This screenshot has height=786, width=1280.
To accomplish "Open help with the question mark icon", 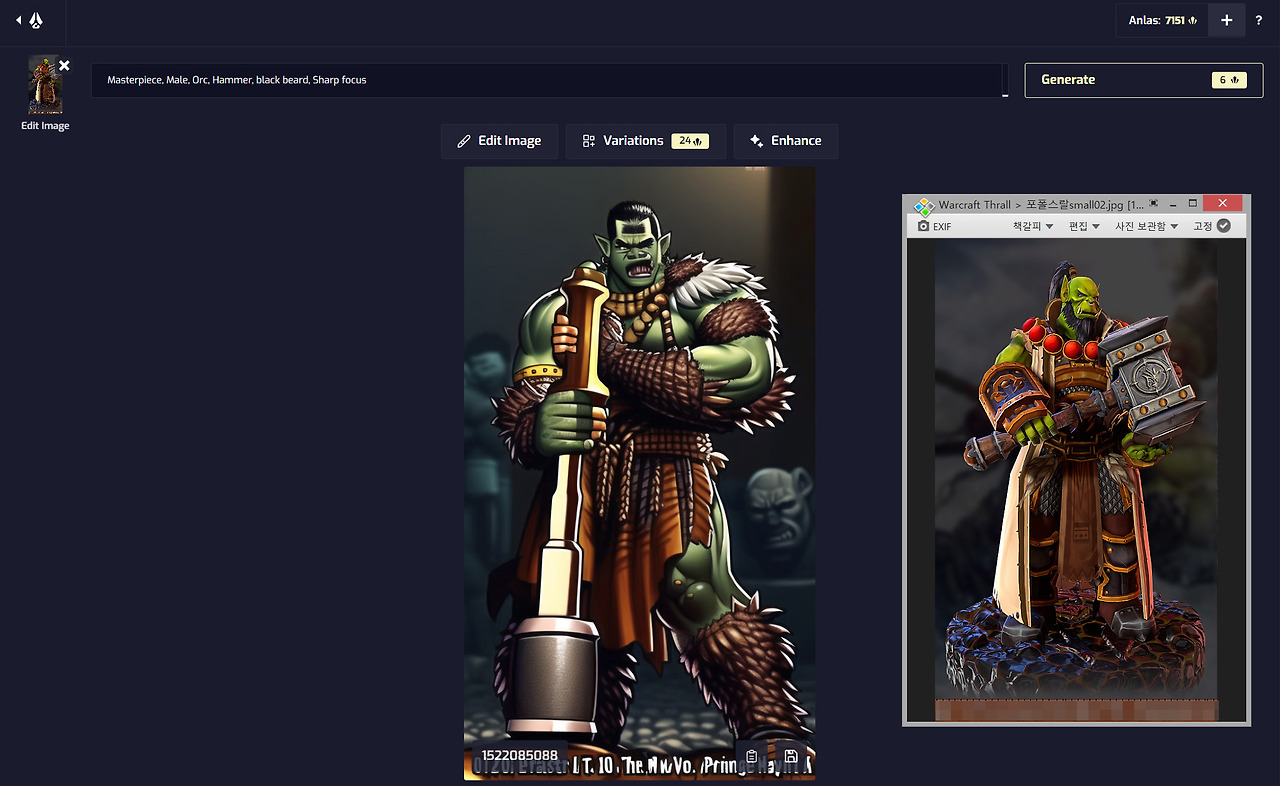I will pos(1258,20).
